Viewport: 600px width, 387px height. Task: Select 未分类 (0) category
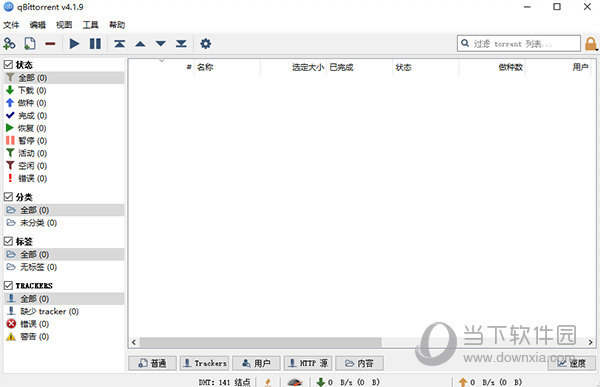[64, 223]
